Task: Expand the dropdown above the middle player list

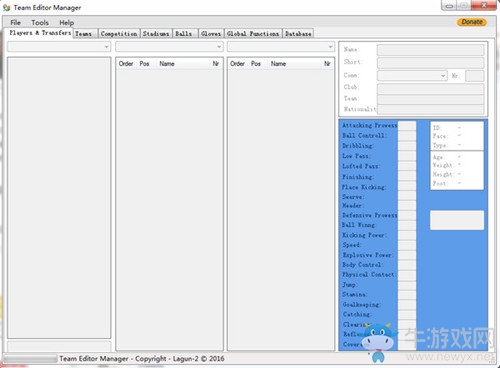Action: pos(169,47)
